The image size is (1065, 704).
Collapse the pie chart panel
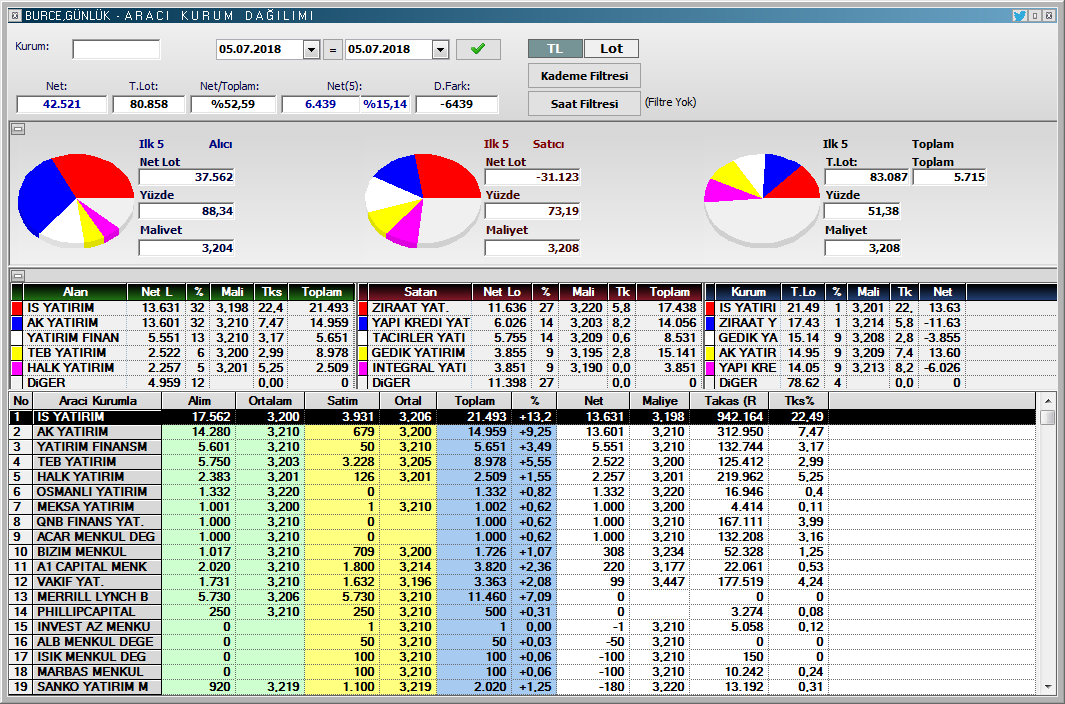(x=18, y=128)
